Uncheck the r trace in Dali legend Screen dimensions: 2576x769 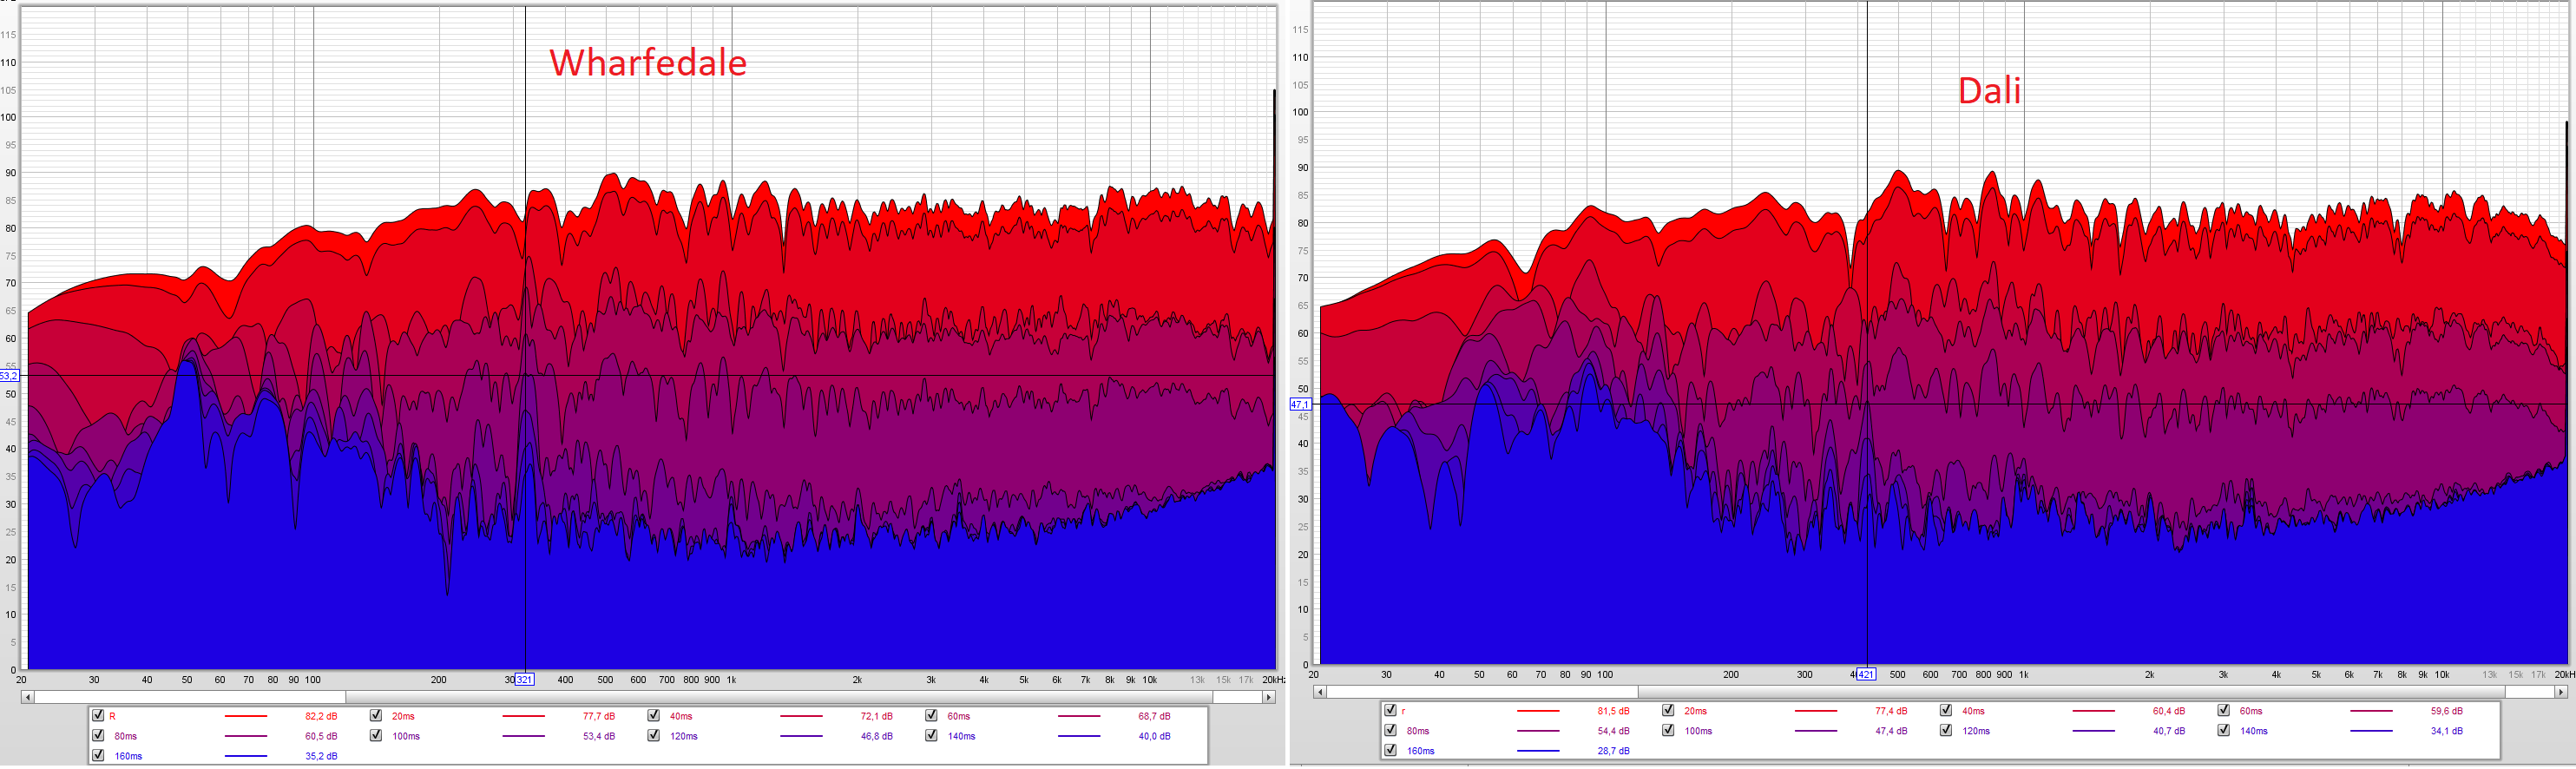[1390, 710]
